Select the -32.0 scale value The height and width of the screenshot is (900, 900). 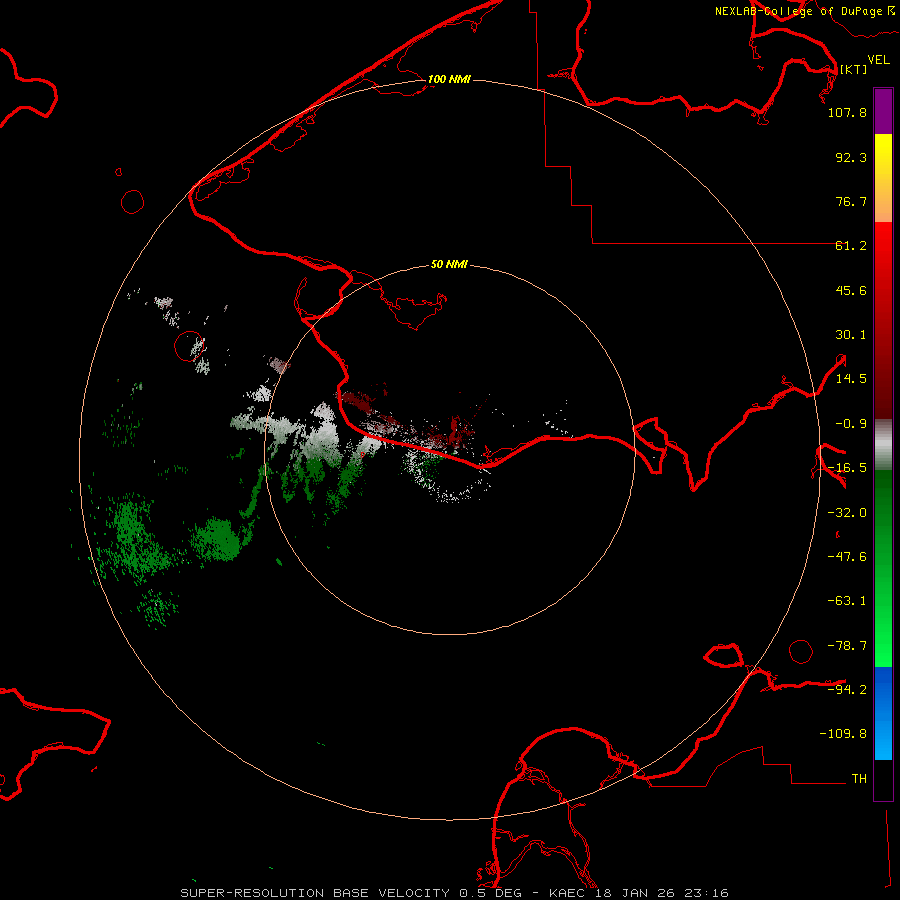tap(847, 513)
